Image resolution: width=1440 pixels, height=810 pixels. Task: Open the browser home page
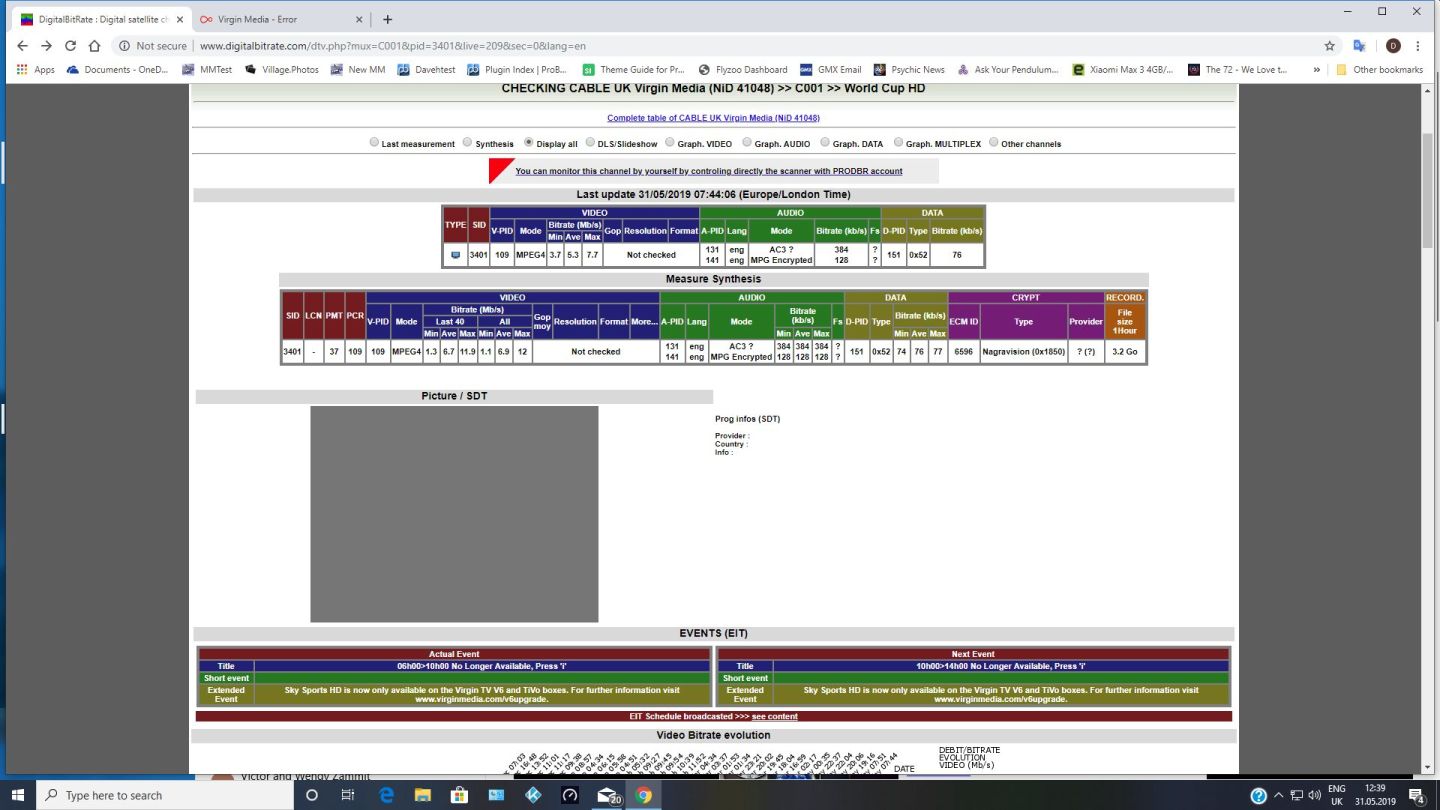click(94, 46)
